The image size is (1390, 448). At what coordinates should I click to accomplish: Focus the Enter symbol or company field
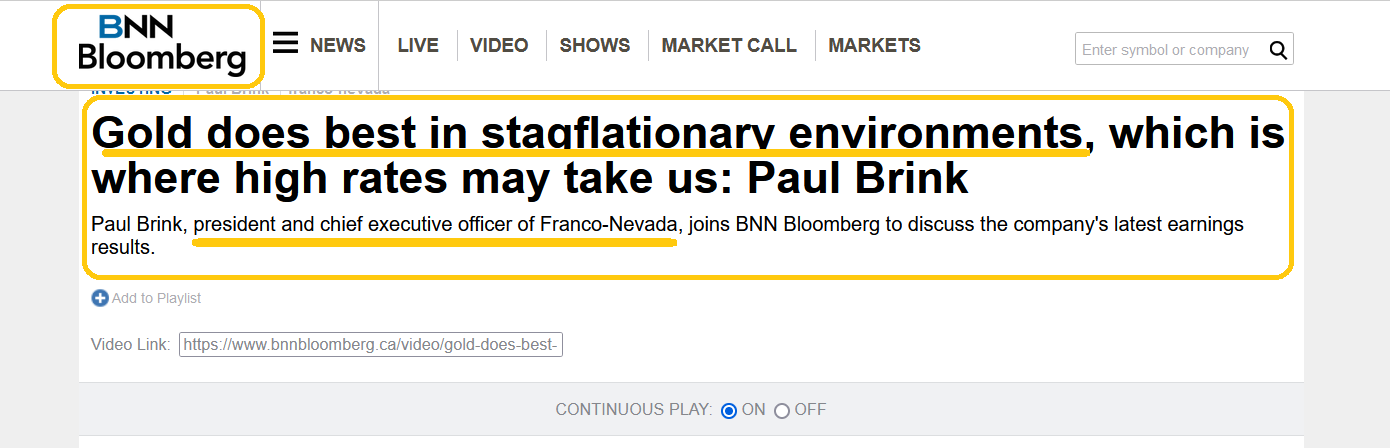click(x=1166, y=49)
